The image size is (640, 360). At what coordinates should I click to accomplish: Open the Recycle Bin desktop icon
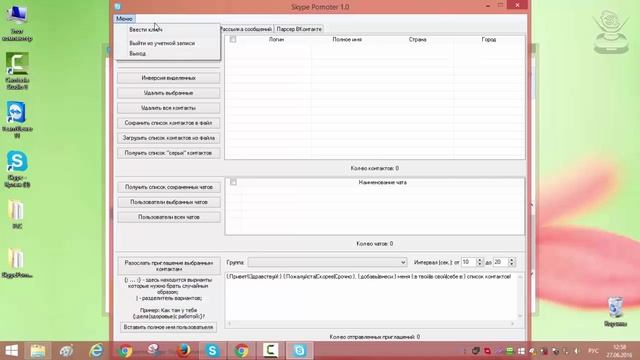coord(615,312)
